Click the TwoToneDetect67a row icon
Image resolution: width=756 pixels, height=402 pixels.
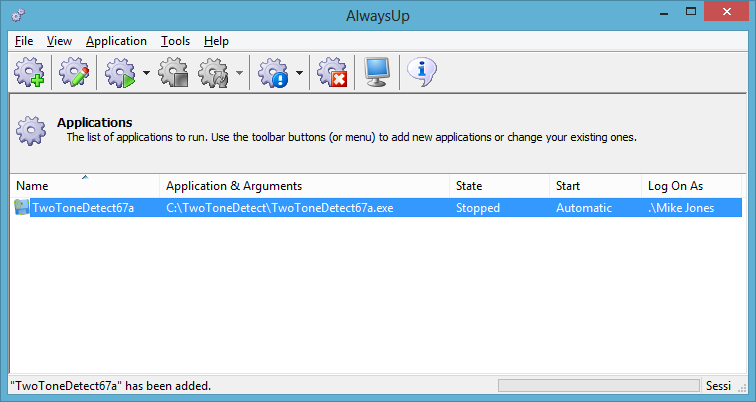pos(21,207)
